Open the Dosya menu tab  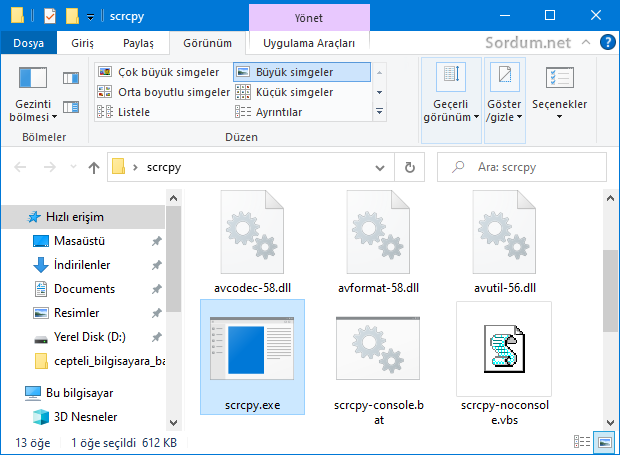point(28,43)
